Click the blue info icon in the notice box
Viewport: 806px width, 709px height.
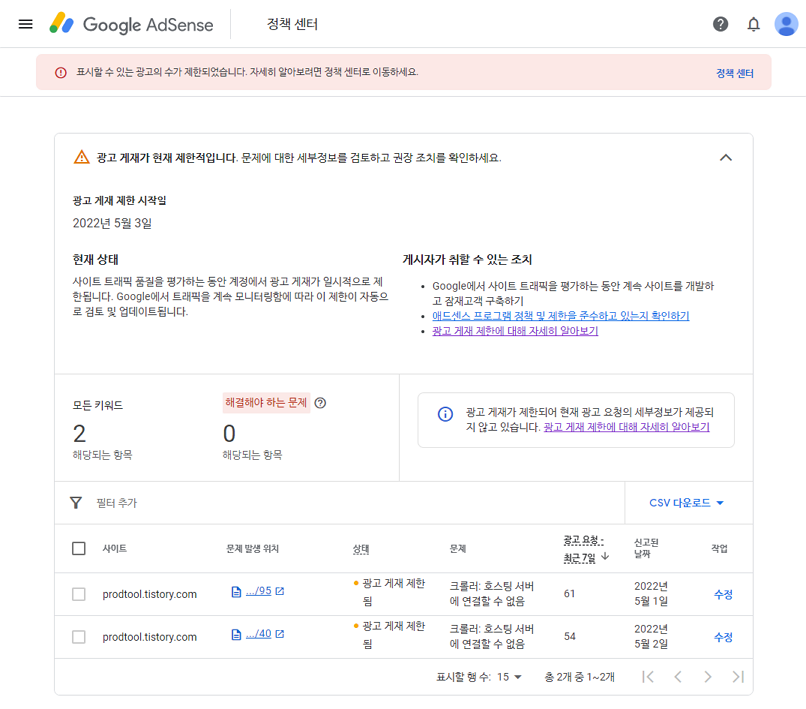444,415
